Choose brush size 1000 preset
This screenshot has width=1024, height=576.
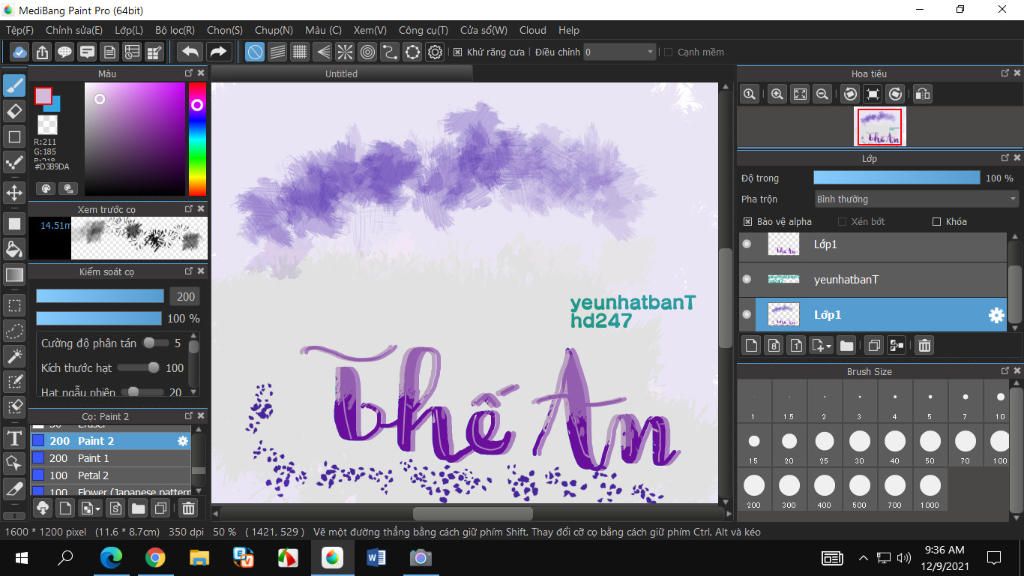tap(930, 491)
